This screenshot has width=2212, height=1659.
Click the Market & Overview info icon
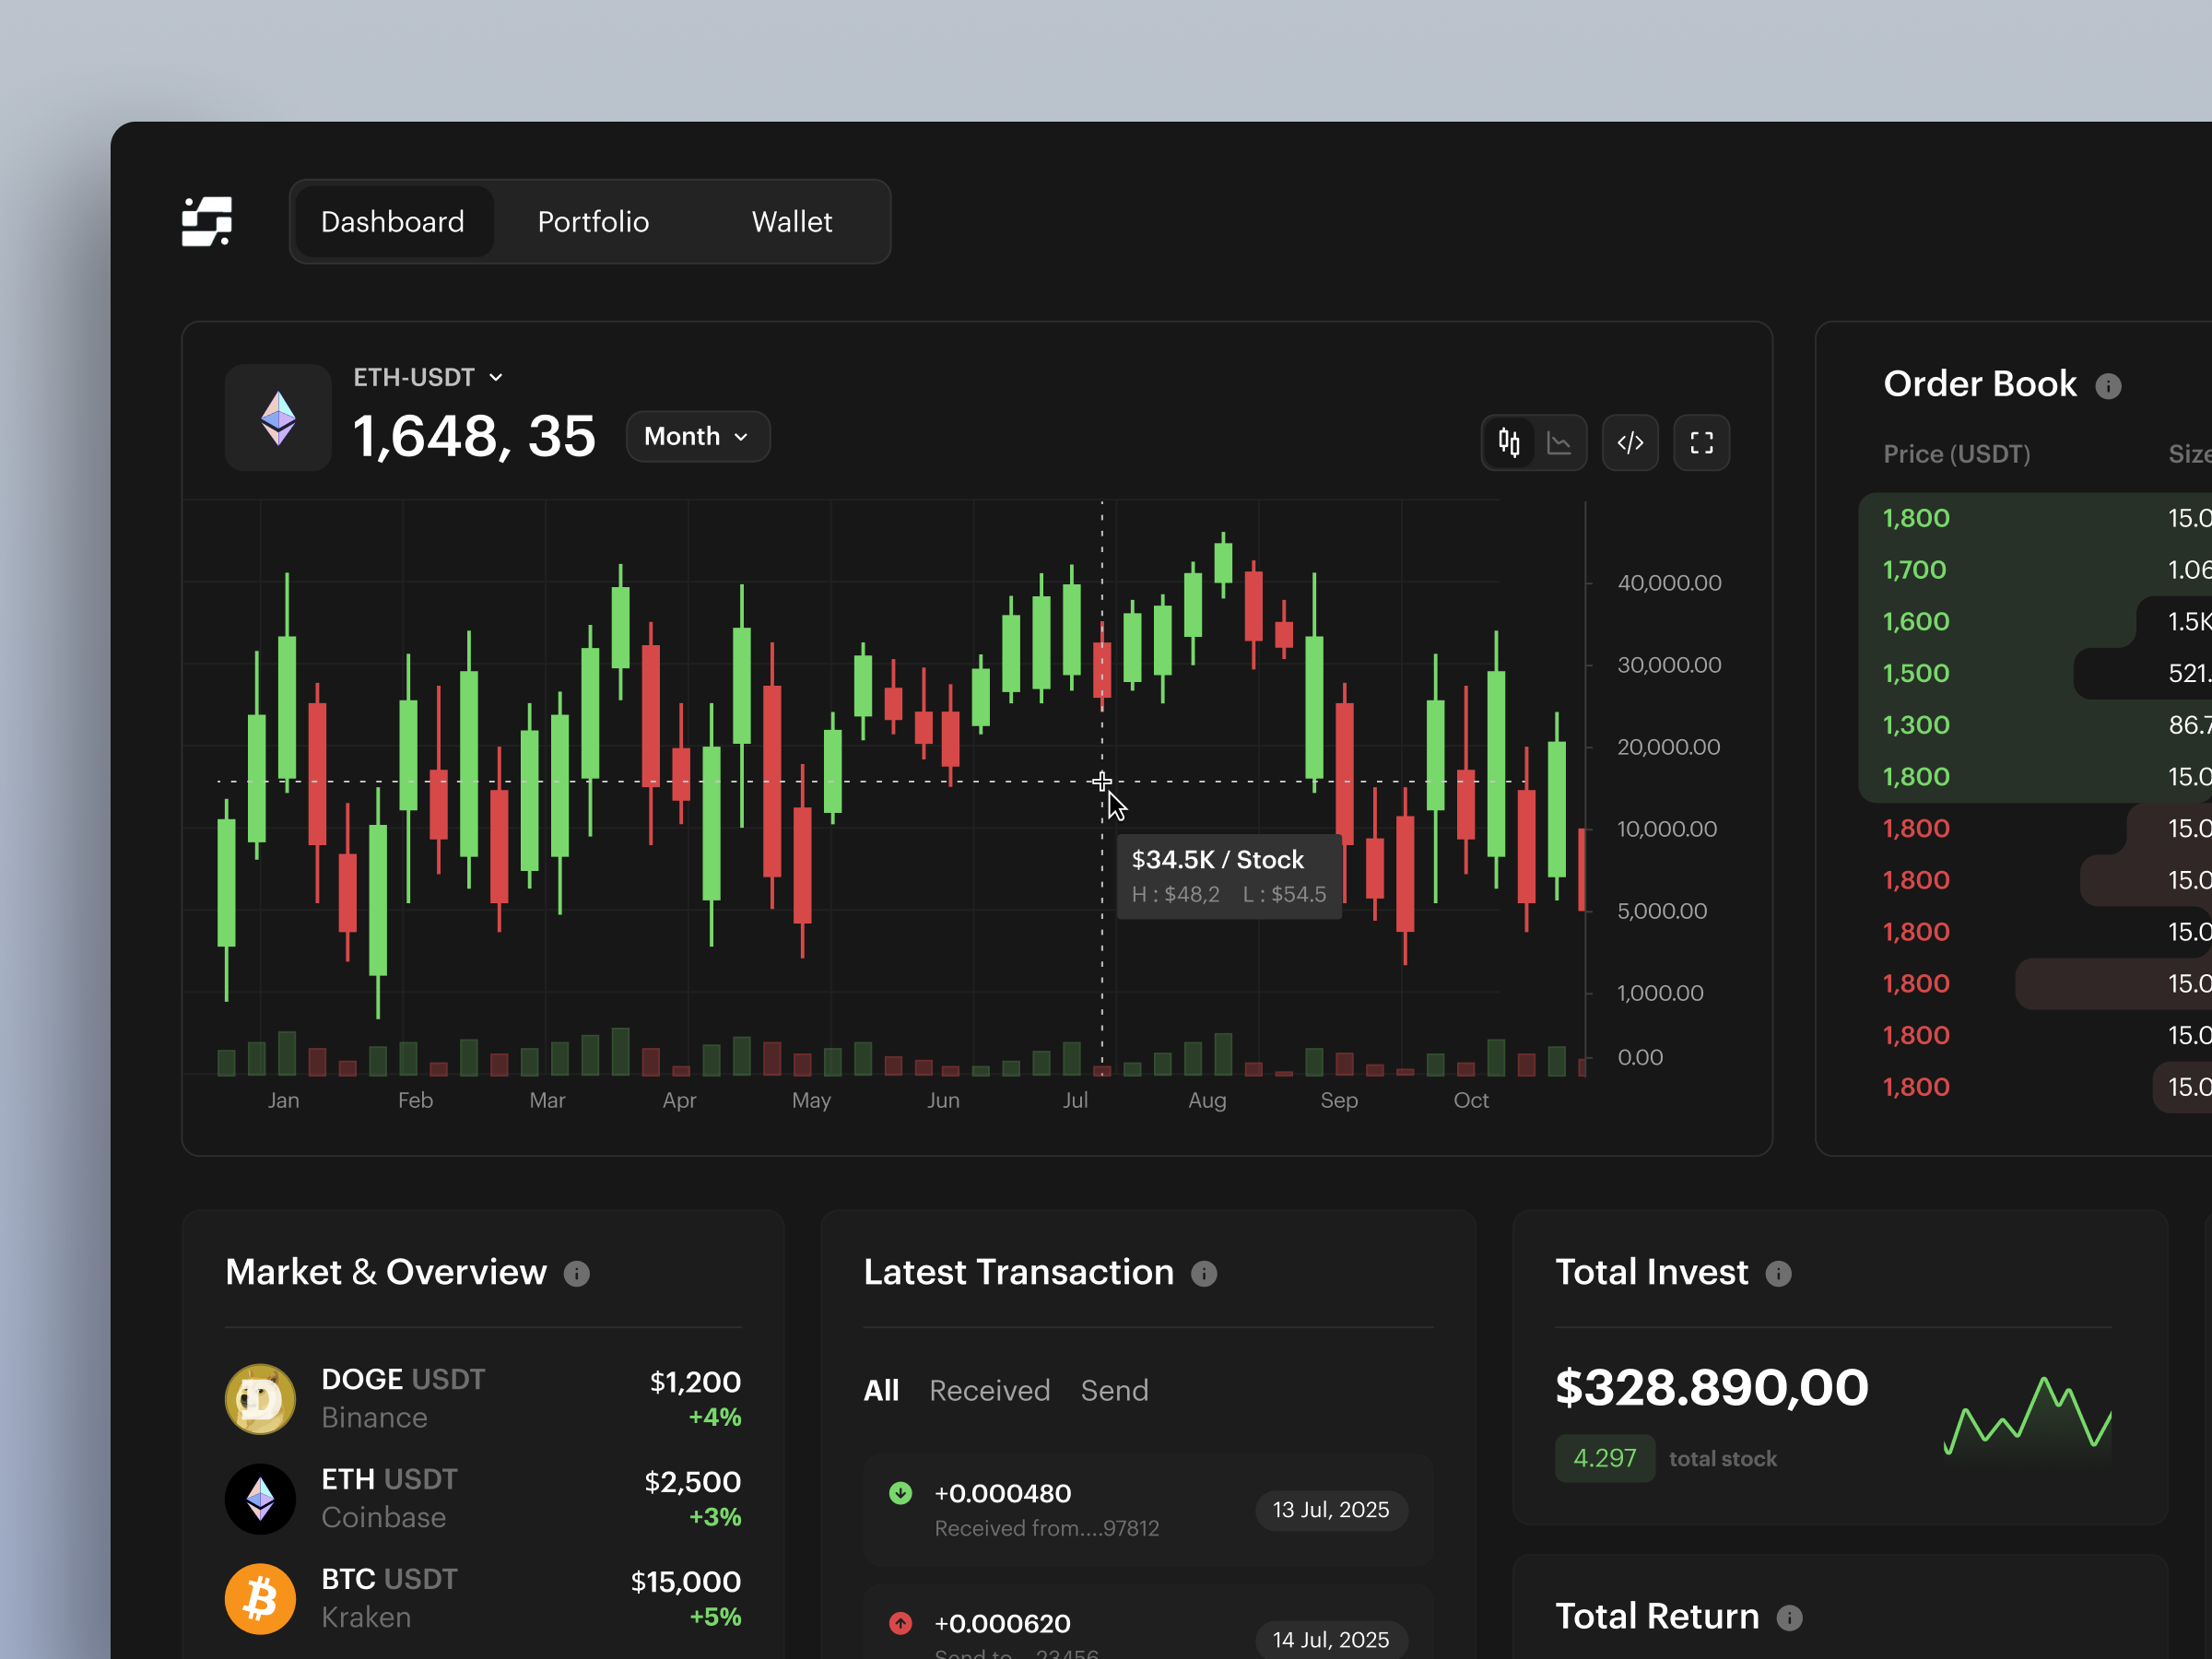577,1273
